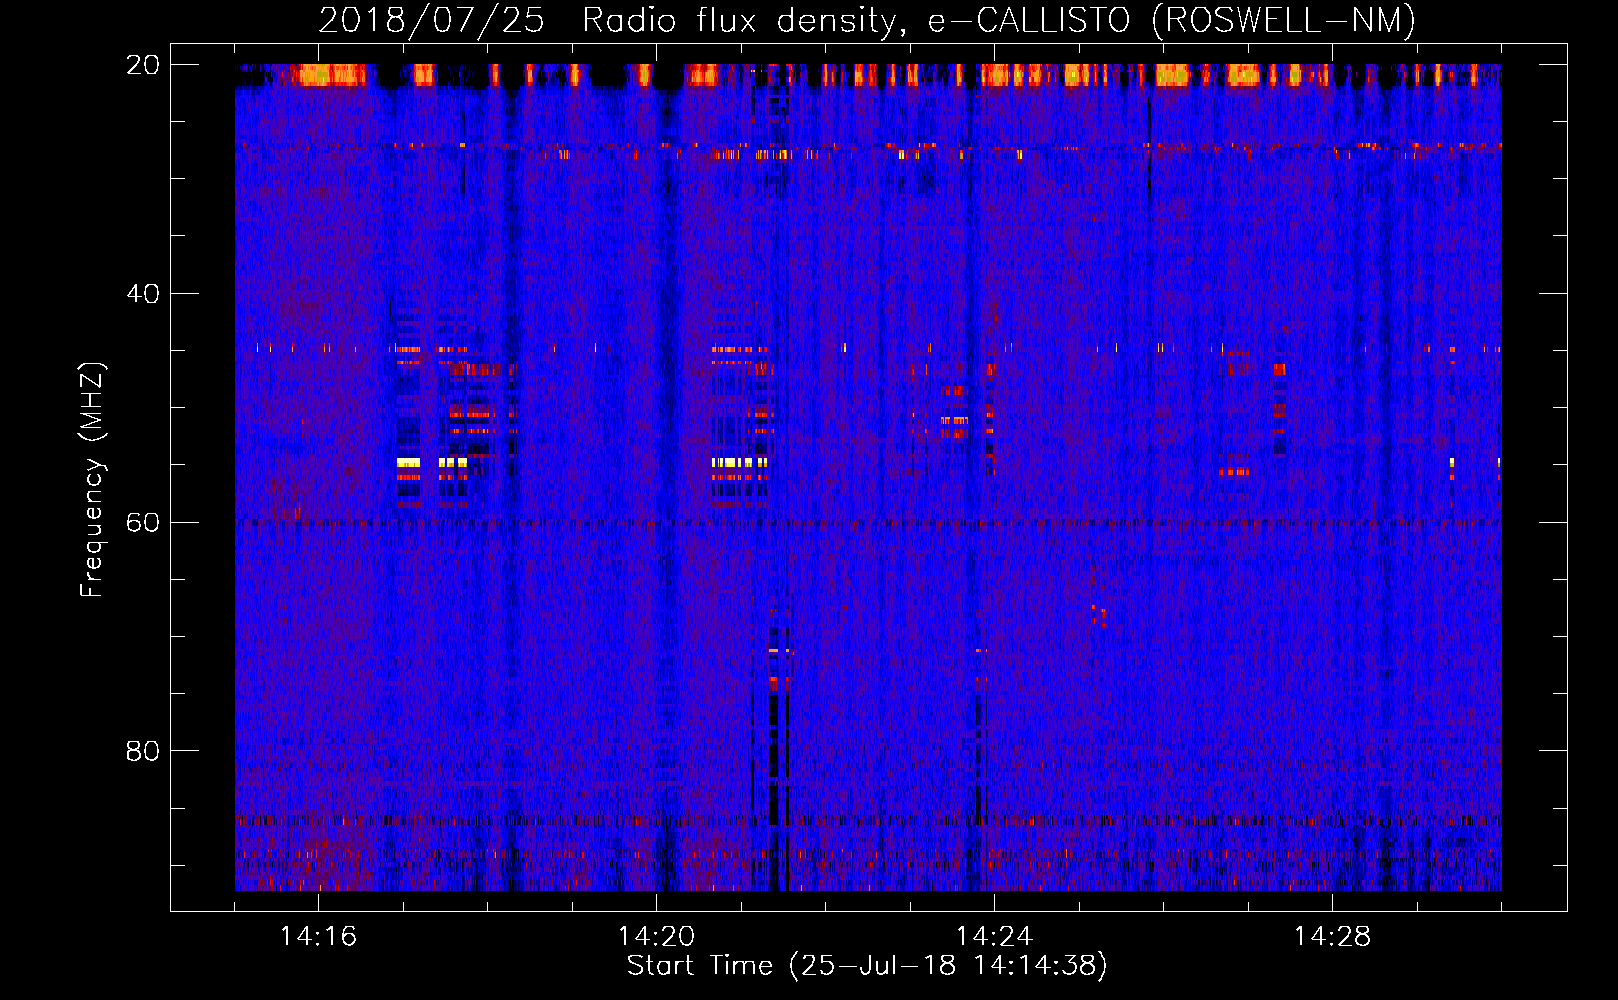Screen dimensions: 1618x1000
Task: Click the '14:20' time axis label
Action: [x=656, y=937]
